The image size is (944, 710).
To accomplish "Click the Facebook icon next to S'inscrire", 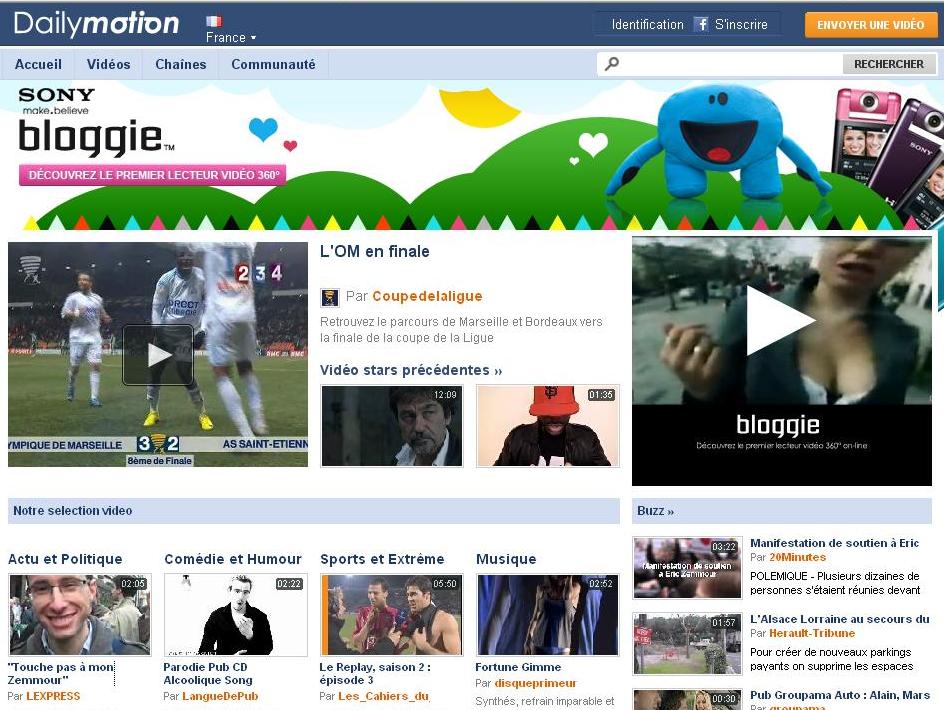I will pos(701,24).
